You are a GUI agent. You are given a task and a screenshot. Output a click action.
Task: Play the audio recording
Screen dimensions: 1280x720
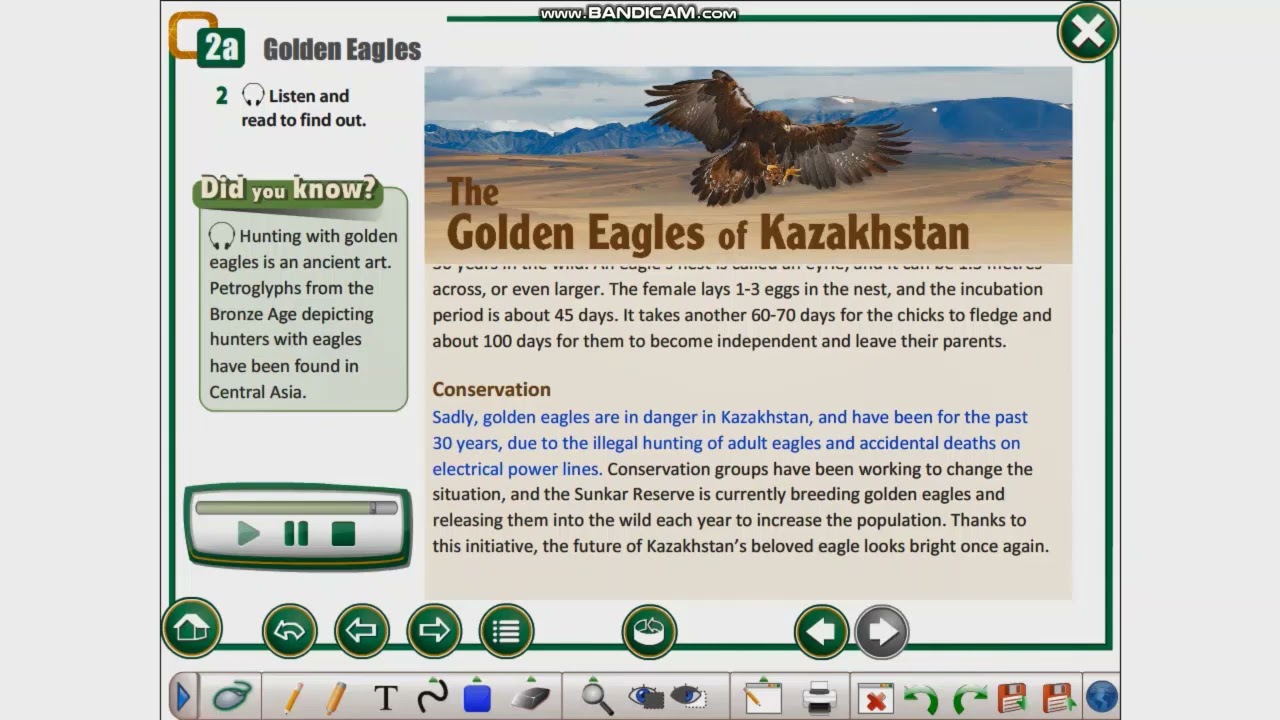tap(248, 533)
